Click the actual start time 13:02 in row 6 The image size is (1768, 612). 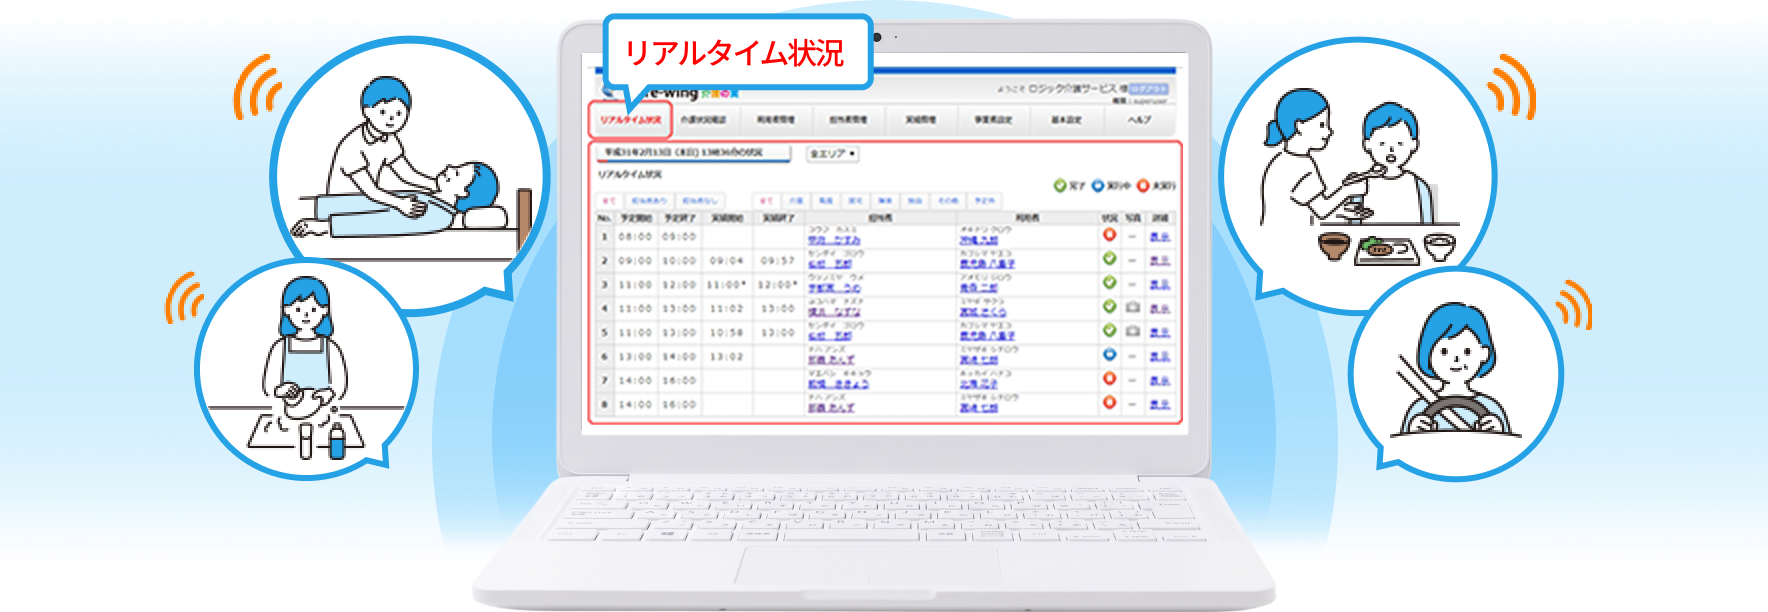click(726, 356)
